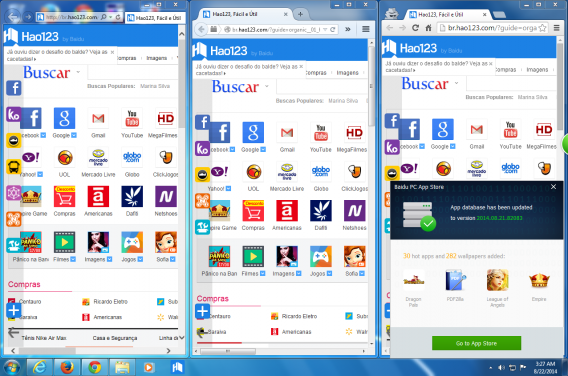568x376 pixels.
Task: Click bus sidebar icon in Internet Explorer
Action: click(14, 167)
